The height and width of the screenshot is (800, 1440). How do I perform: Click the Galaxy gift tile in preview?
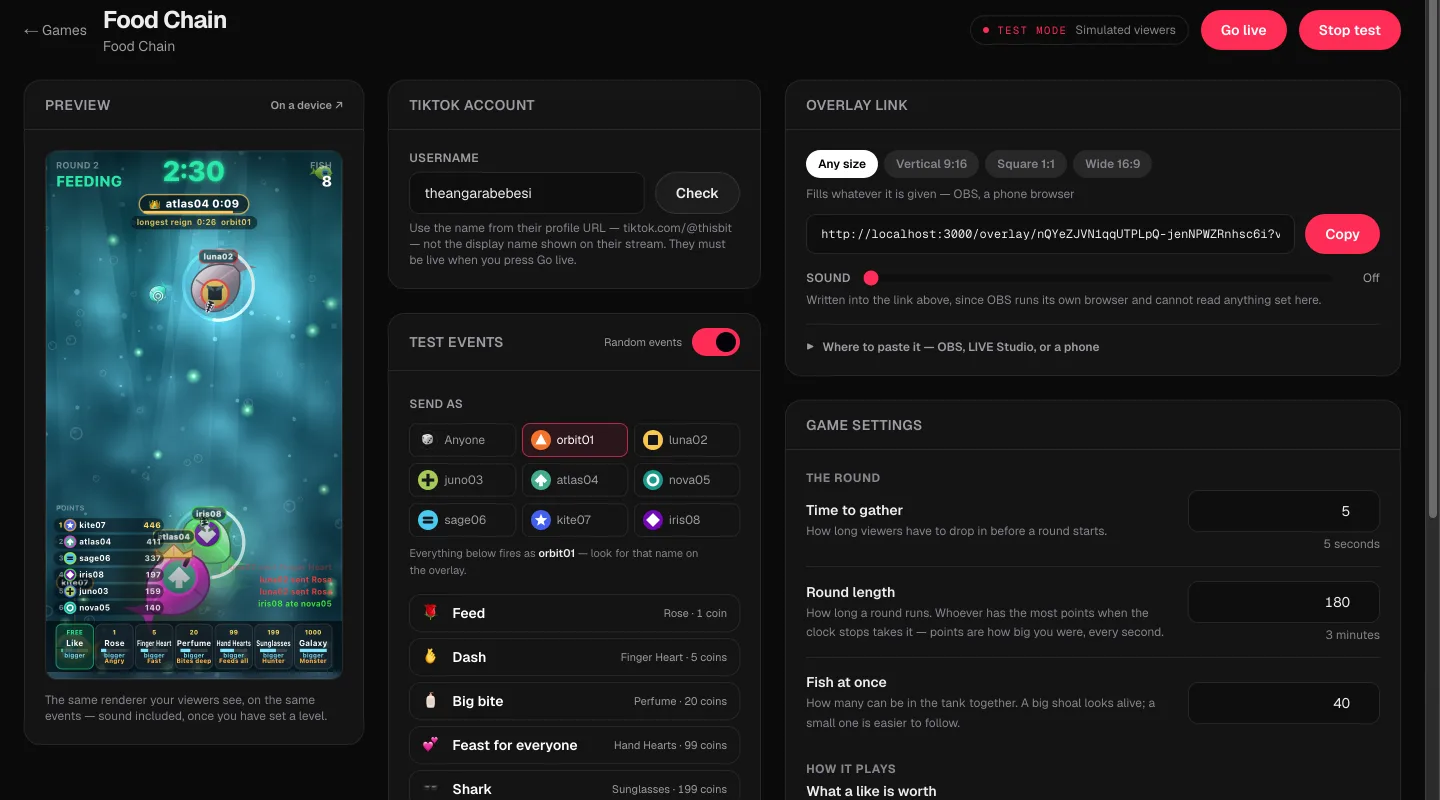click(x=313, y=645)
